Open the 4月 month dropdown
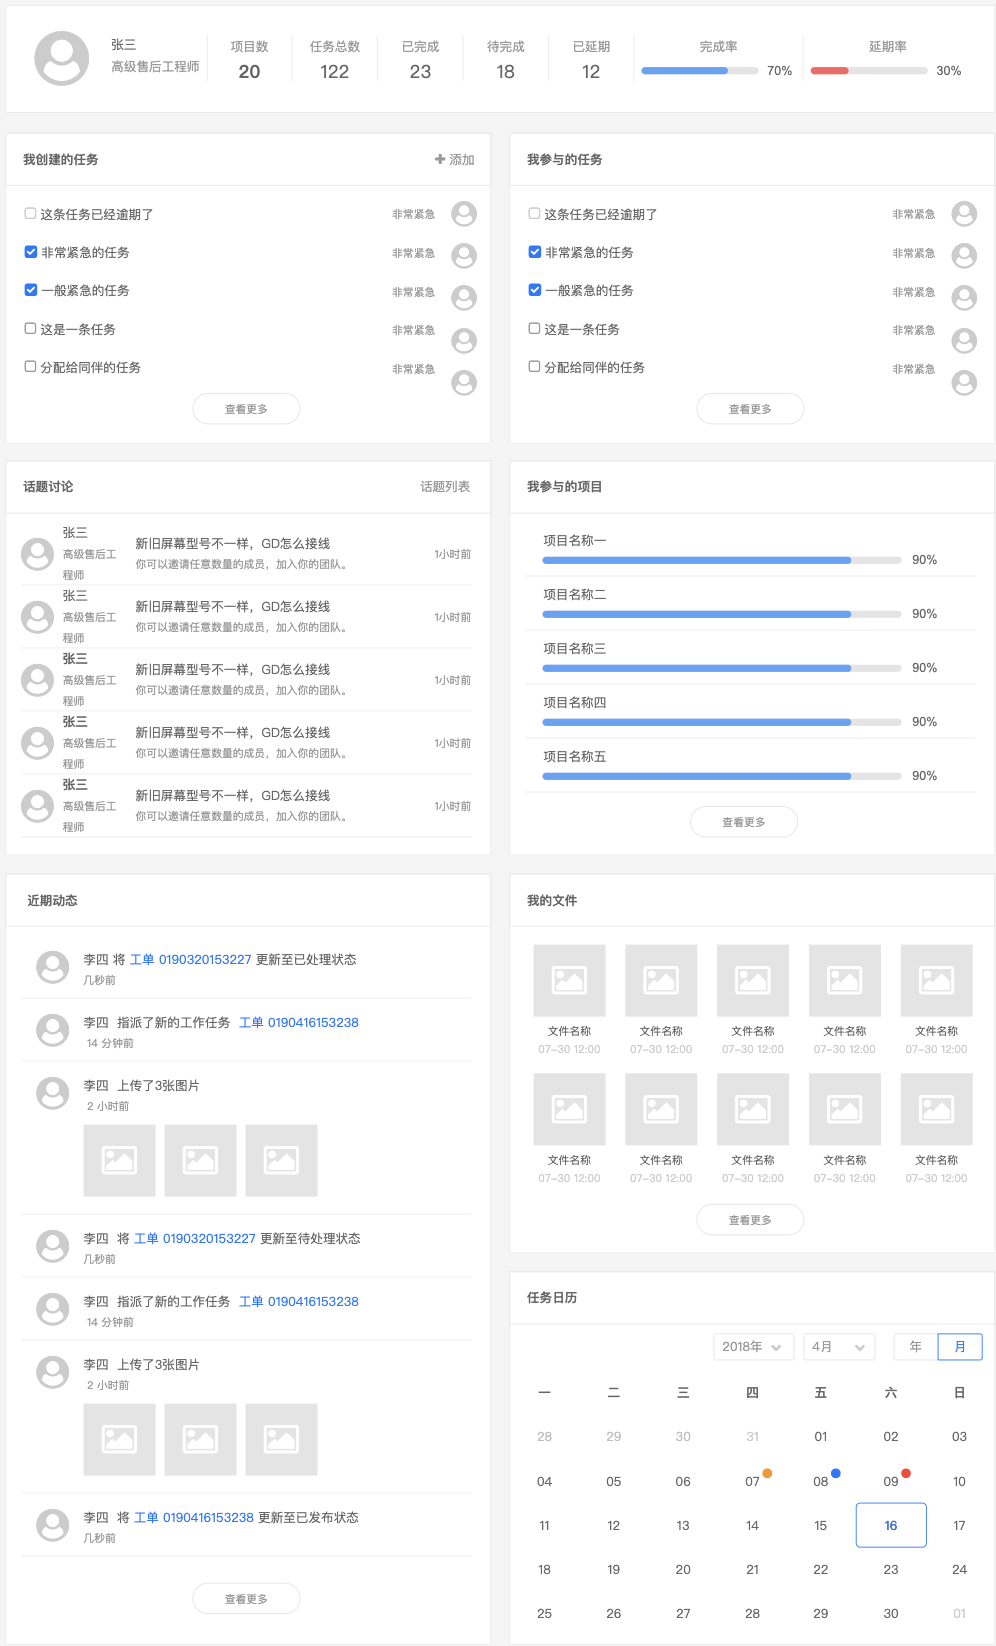The height and width of the screenshot is (1646, 996). (839, 1347)
